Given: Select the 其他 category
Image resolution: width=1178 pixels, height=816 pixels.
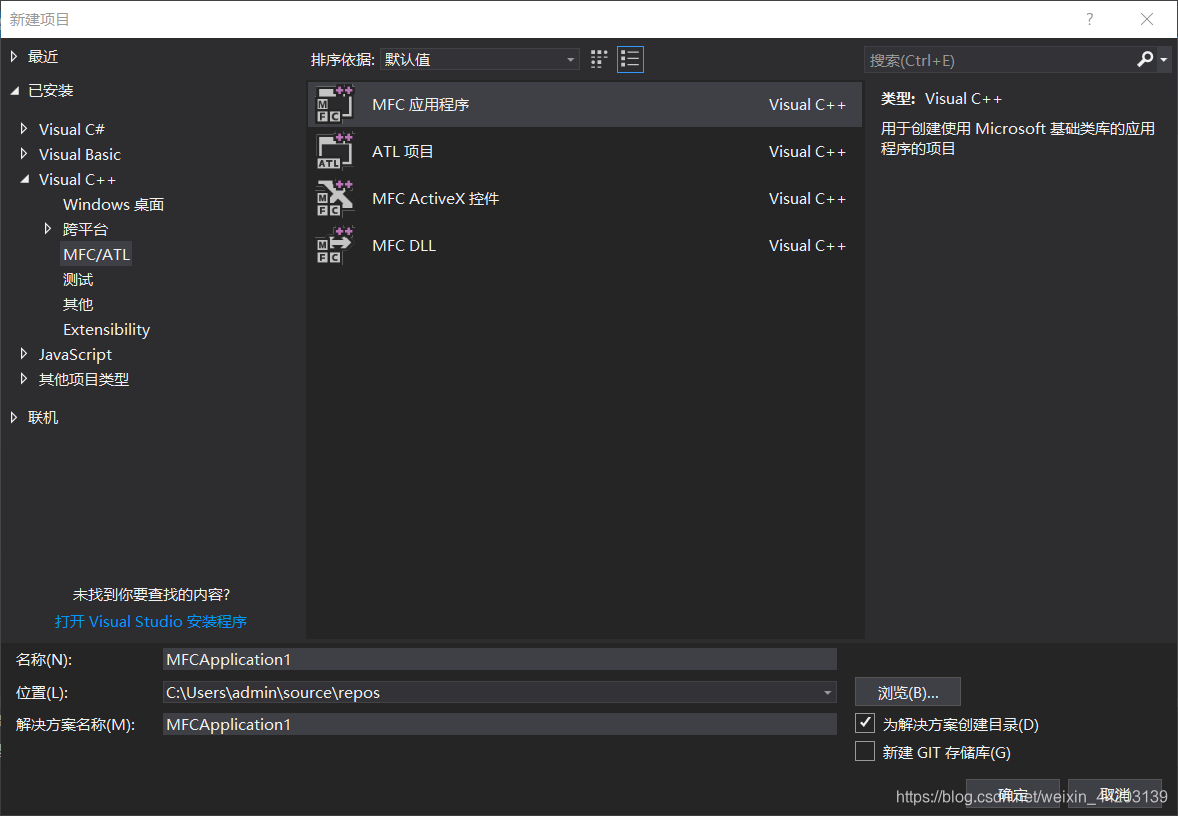Looking at the screenshot, I should 78,304.
